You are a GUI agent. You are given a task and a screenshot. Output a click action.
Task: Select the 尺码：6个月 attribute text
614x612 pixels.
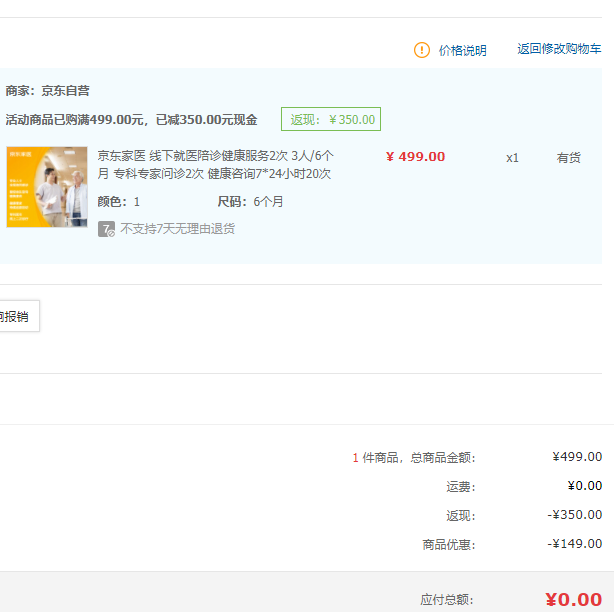coord(250,202)
